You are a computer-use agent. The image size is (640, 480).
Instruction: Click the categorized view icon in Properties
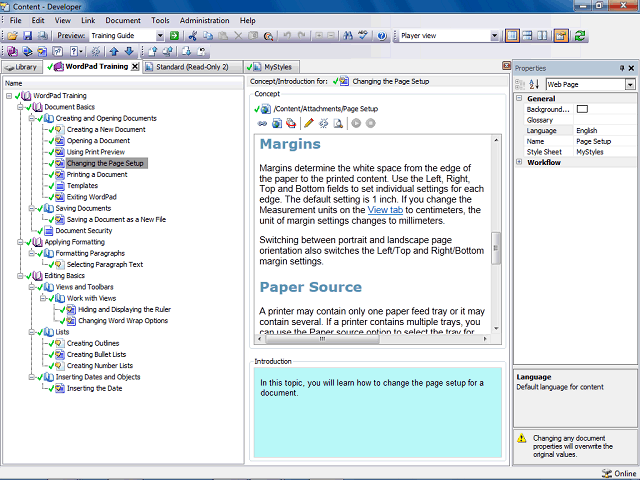(x=520, y=84)
